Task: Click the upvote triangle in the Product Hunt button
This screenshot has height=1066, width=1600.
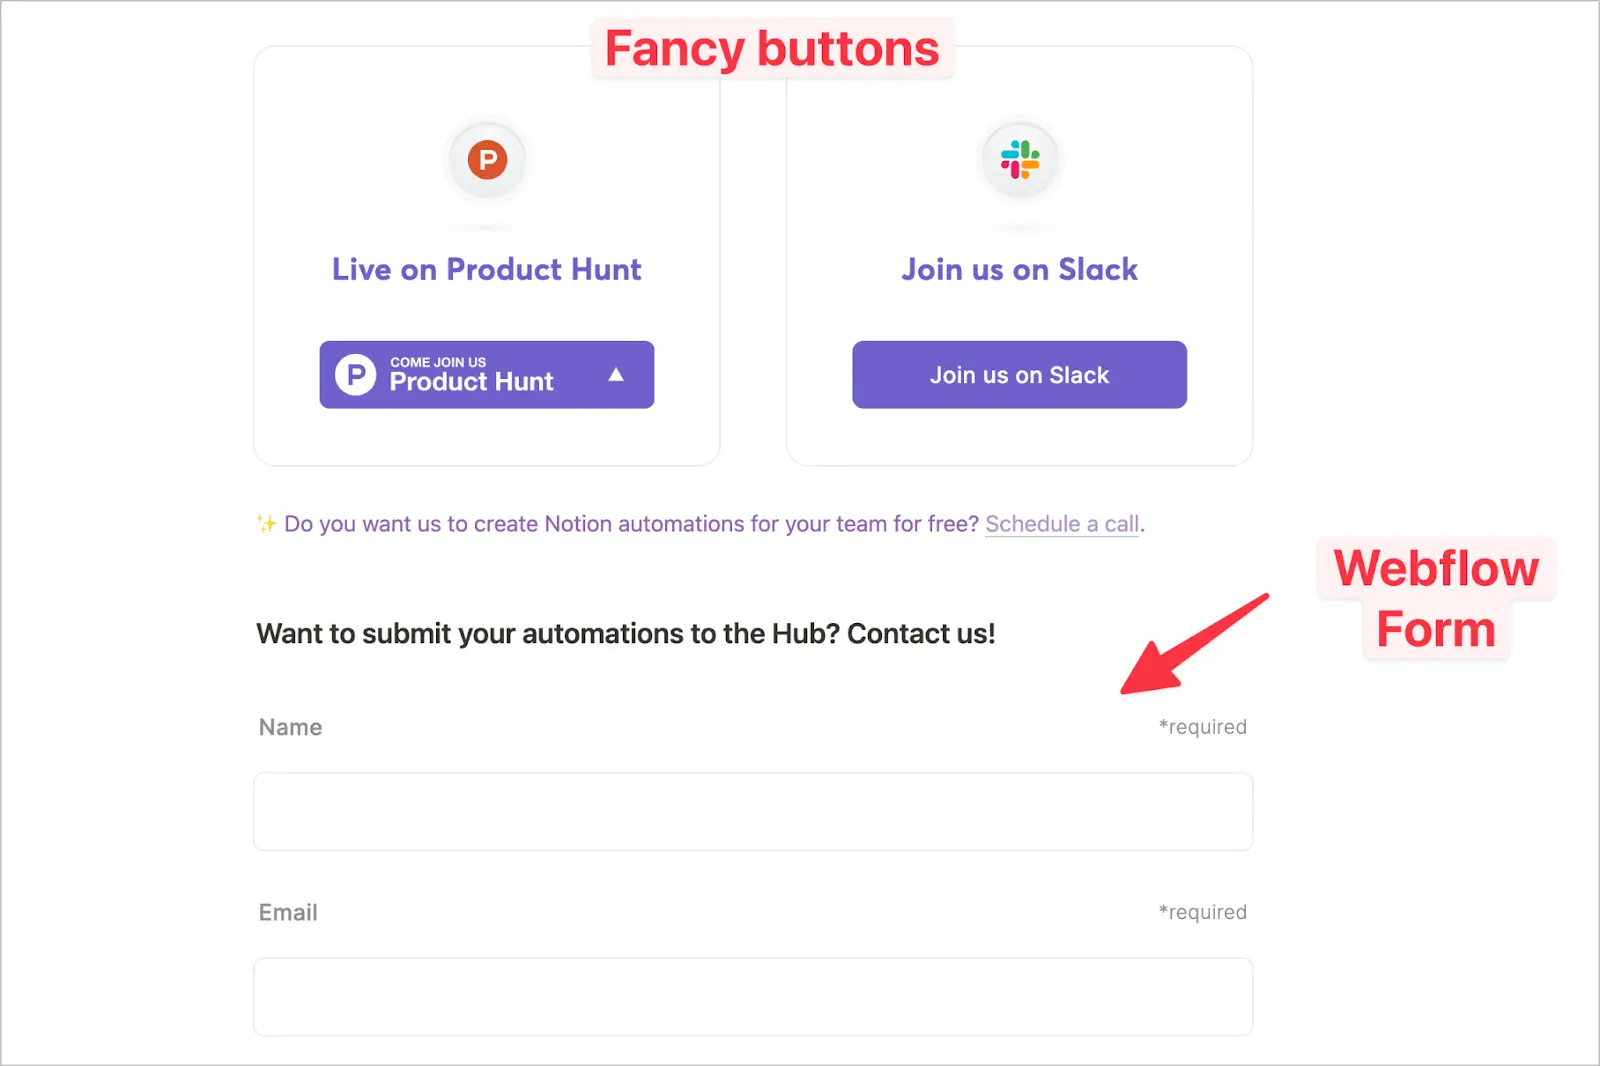Action: (x=617, y=372)
